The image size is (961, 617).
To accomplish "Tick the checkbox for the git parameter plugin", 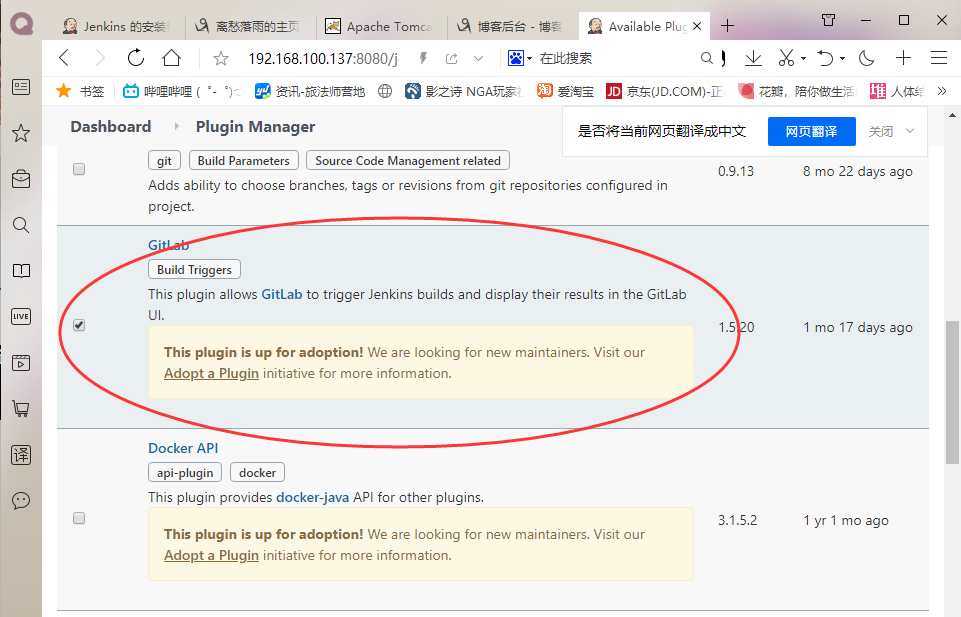I will (x=79, y=169).
